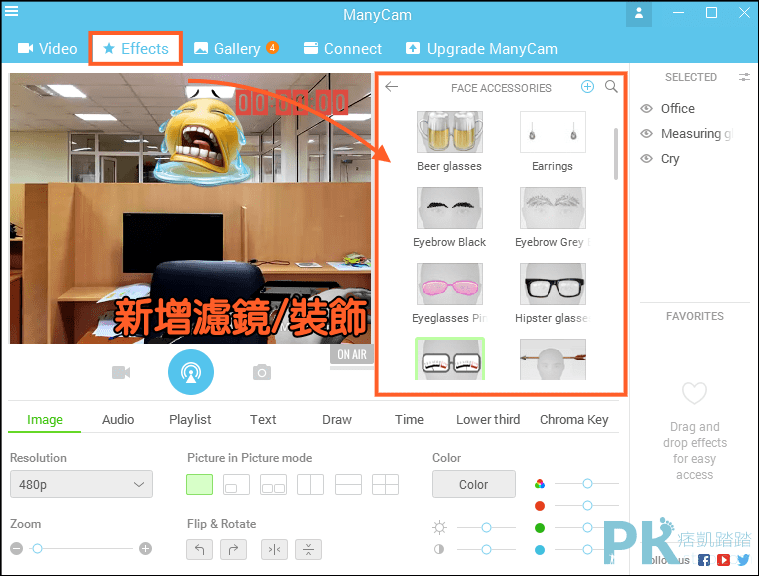
Task: Toggle visibility of Office effect
Action: [647, 108]
